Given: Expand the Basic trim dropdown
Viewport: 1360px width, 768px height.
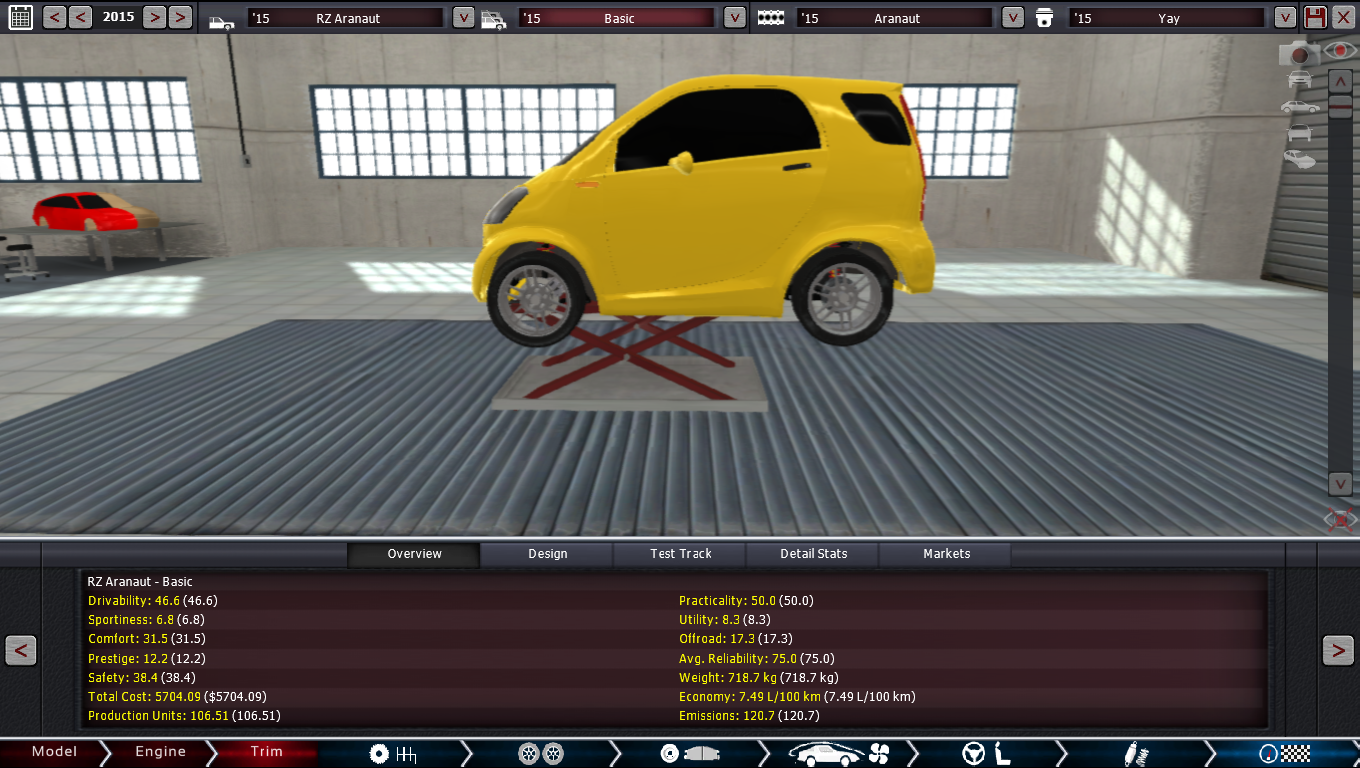Looking at the screenshot, I should (734, 18).
